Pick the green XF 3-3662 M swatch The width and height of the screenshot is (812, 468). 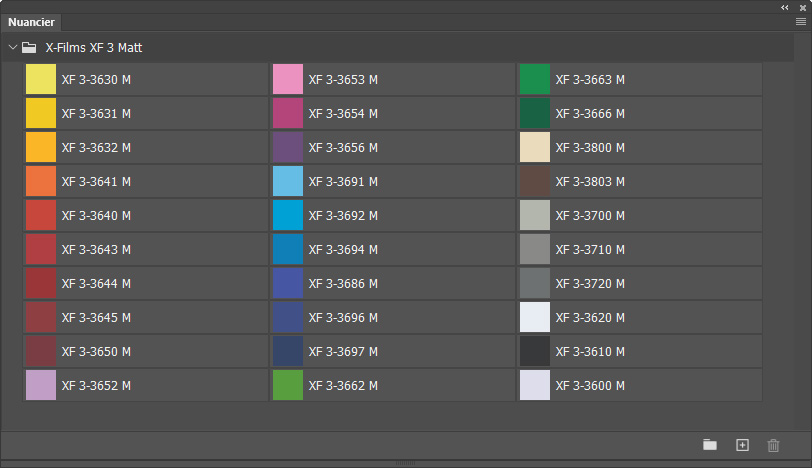[x=288, y=385]
